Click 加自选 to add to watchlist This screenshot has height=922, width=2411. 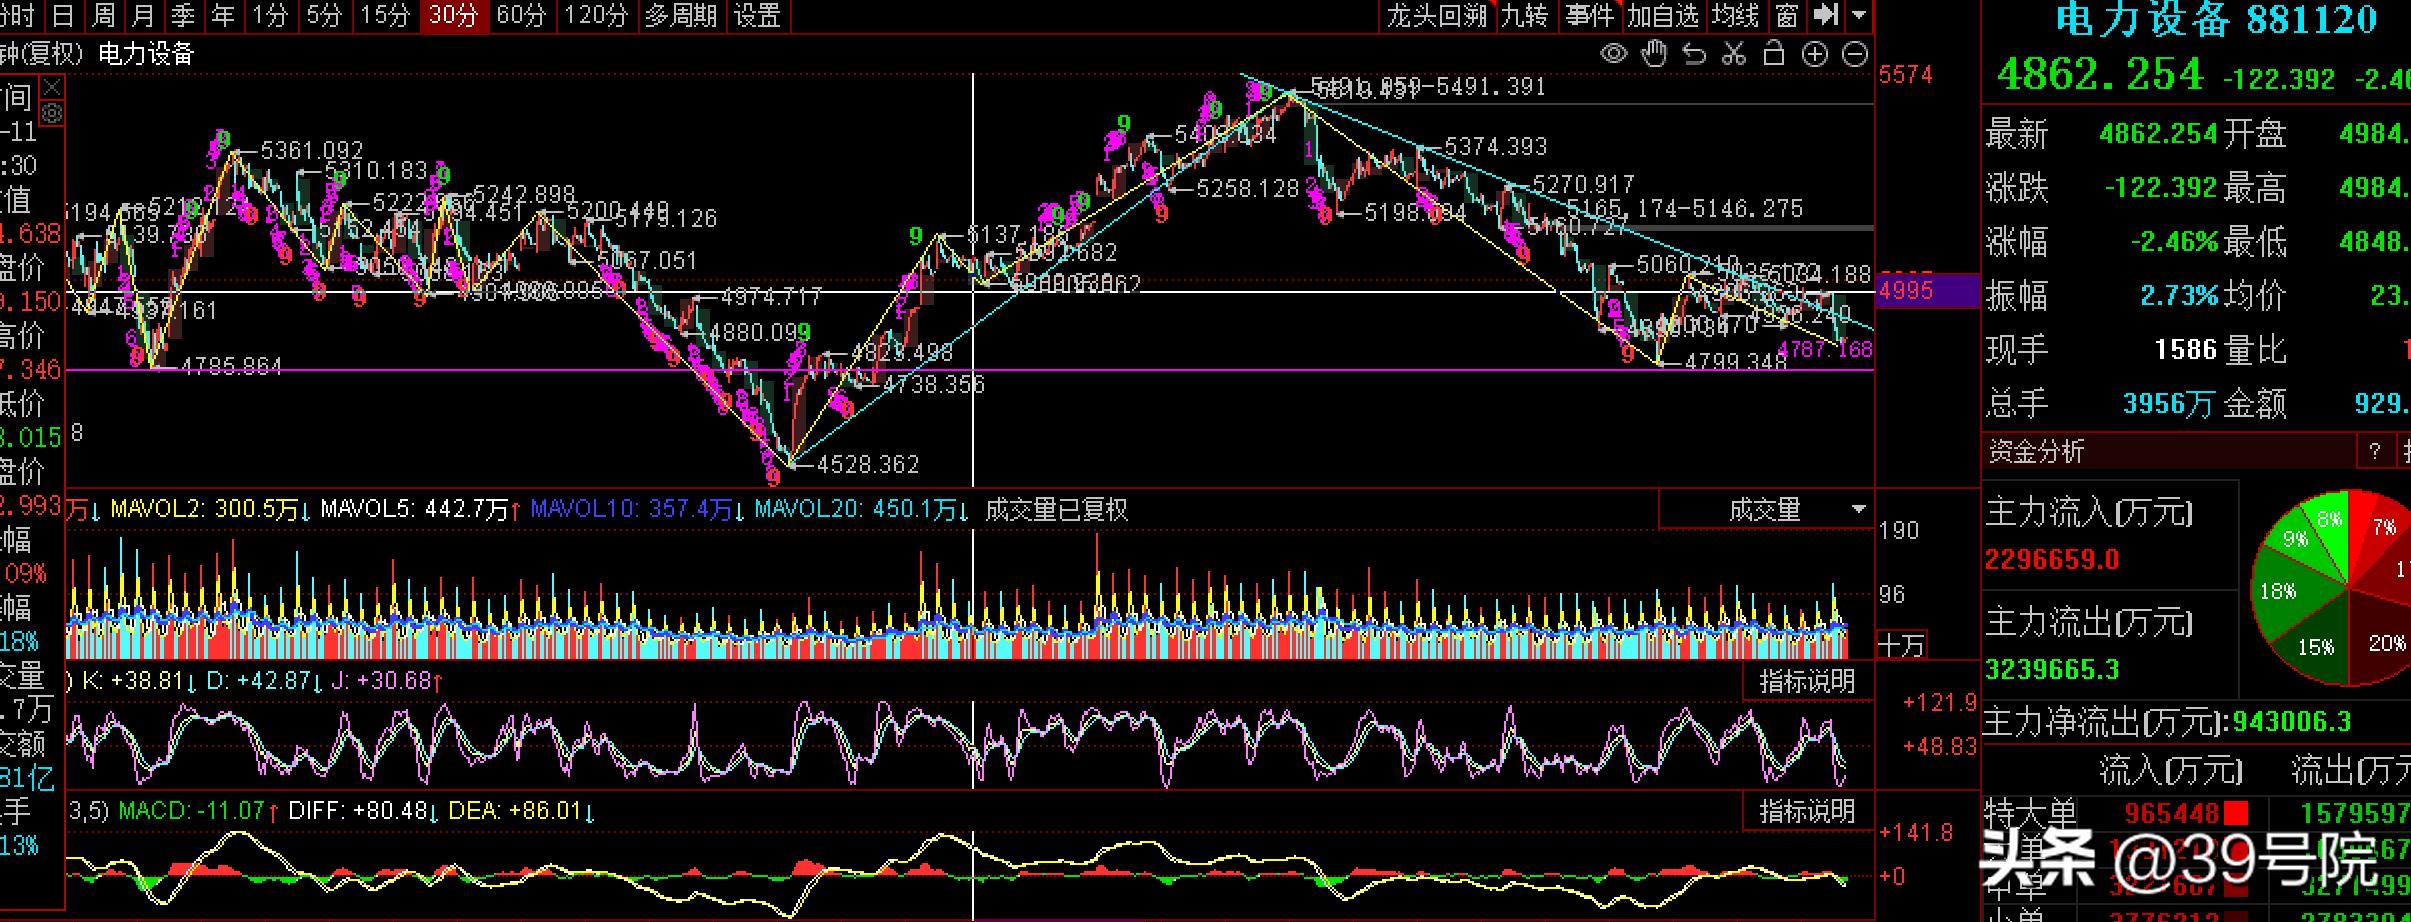tap(1663, 15)
